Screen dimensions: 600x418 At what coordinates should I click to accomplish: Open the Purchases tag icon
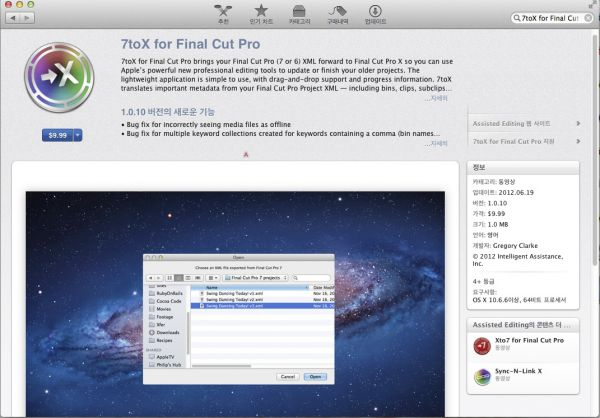coord(337,14)
